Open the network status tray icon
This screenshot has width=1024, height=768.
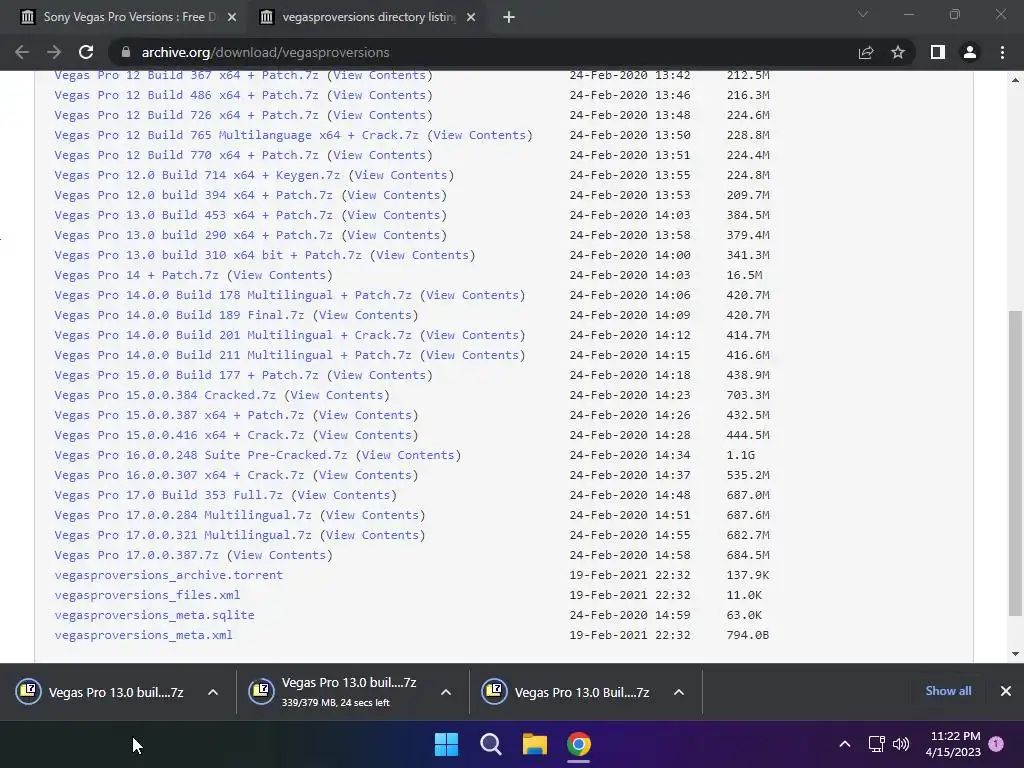point(876,744)
